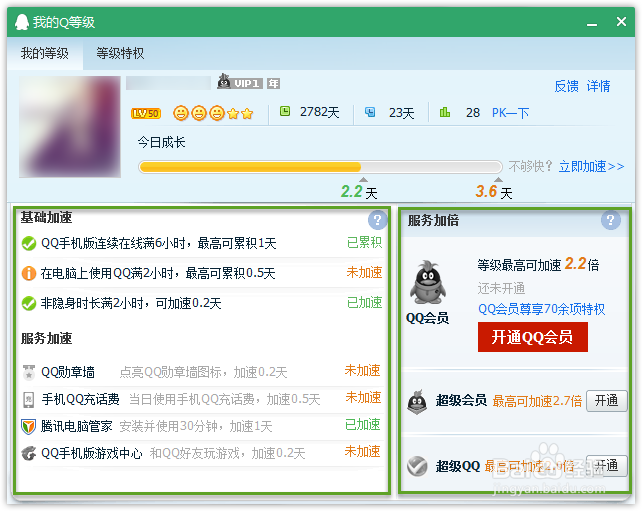Click green check icon beside QQ手机版连续在线
This screenshot has height=511, width=642.
click(x=29, y=244)
